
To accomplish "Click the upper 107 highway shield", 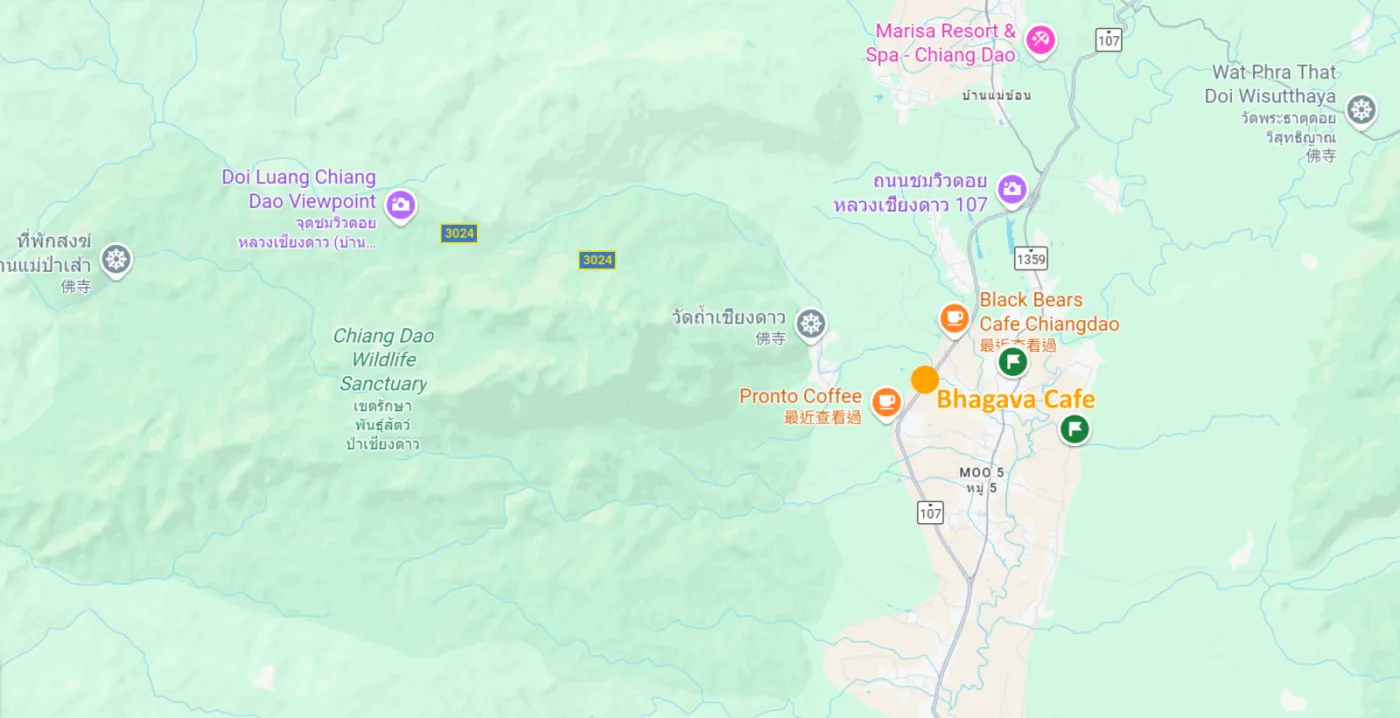I will pyautogui.click(x=1108, y=40).
